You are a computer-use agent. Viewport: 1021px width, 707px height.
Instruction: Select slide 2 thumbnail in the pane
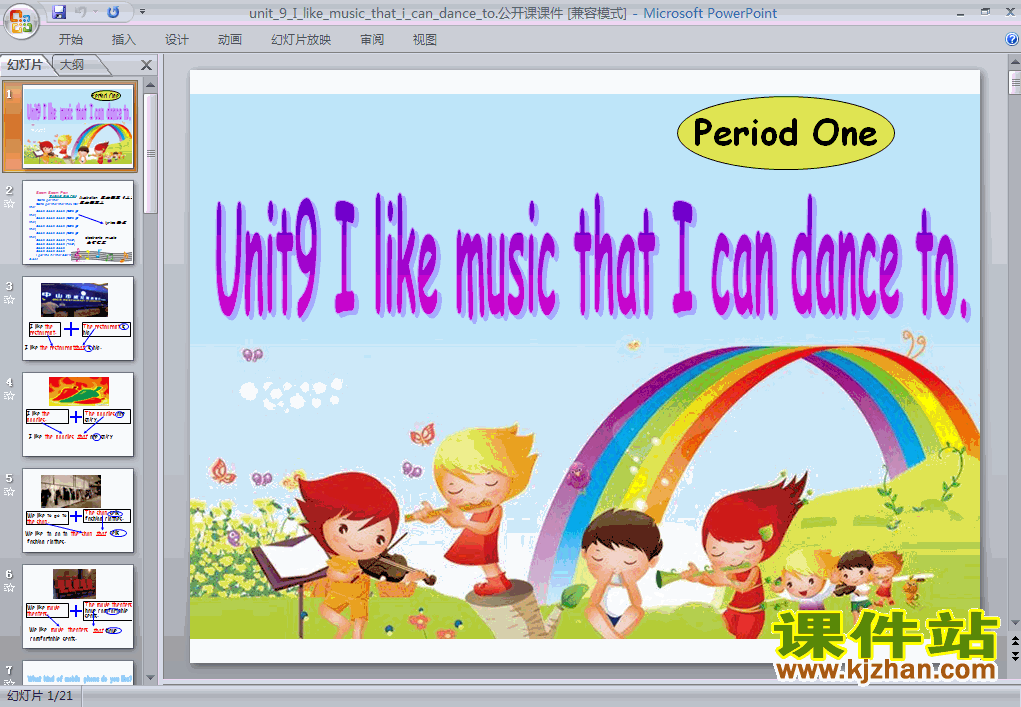point(78,223)
